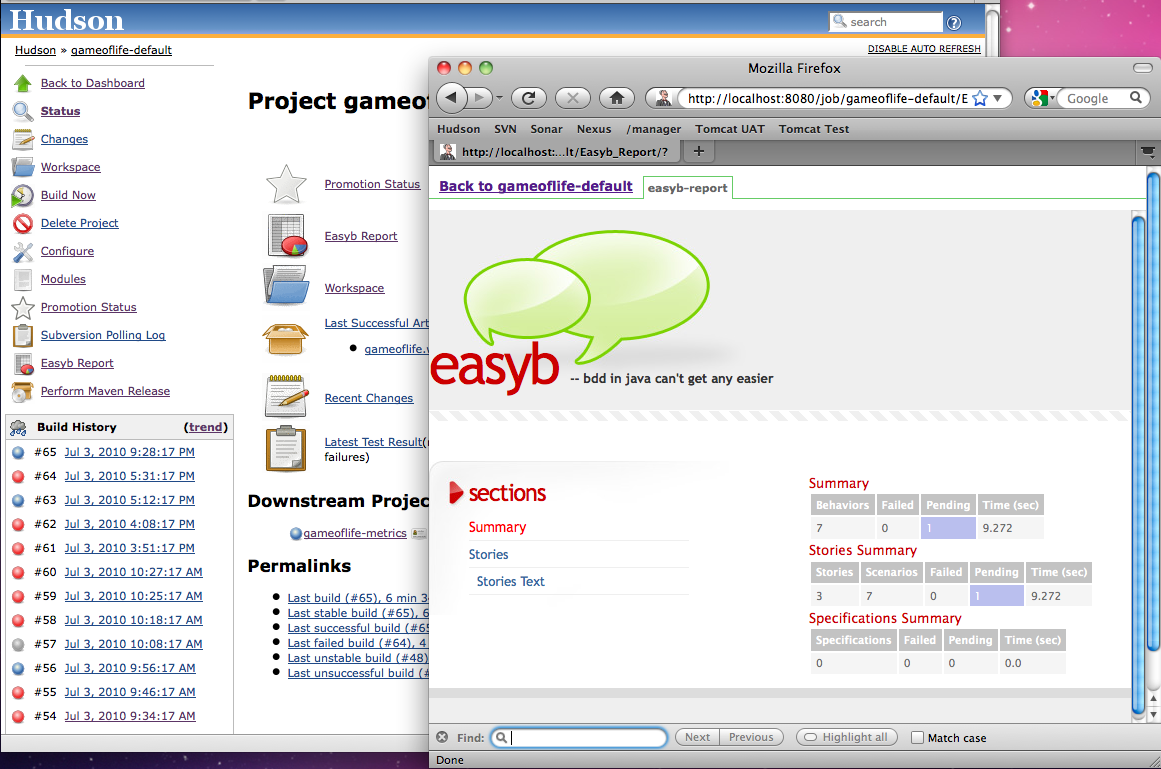Click build #65 blue status ball
Viewport: 1161px width, 769px height.
(x=19, y=452)
